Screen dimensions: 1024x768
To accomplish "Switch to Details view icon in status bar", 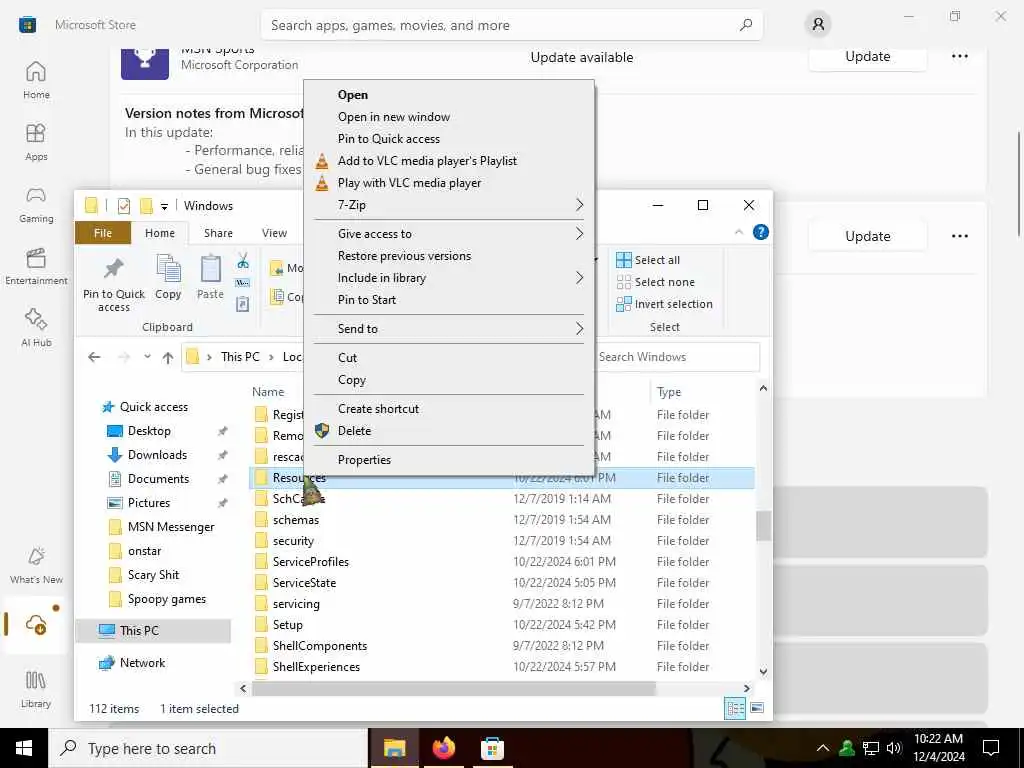I will tap(735, 709).
